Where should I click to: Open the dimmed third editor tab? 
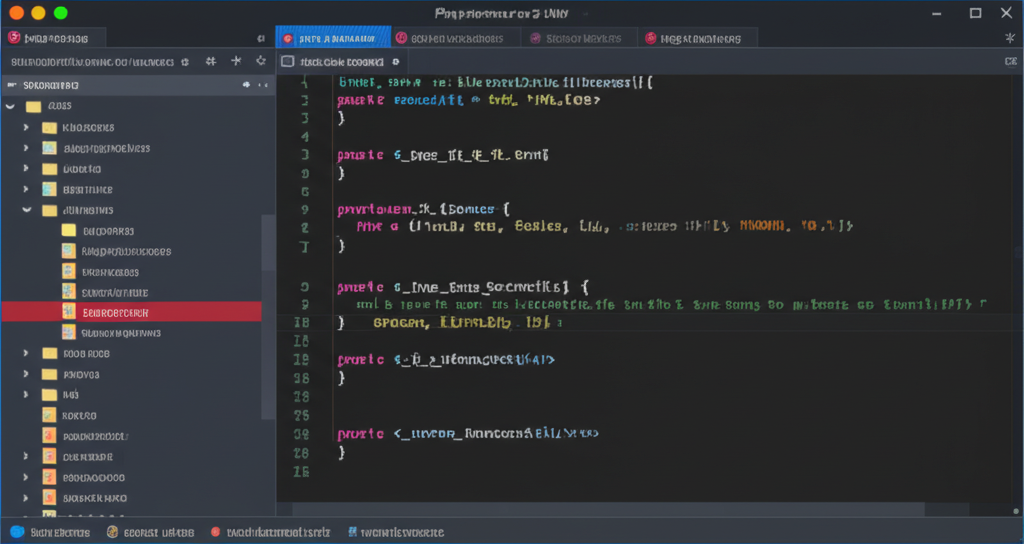pos(579,38)
